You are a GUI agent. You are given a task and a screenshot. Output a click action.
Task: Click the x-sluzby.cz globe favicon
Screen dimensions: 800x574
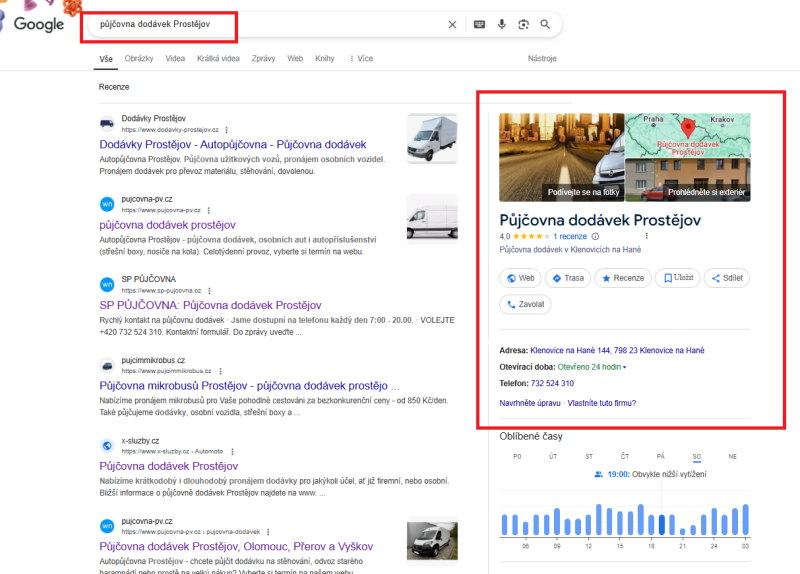click(x=107, y=445)
